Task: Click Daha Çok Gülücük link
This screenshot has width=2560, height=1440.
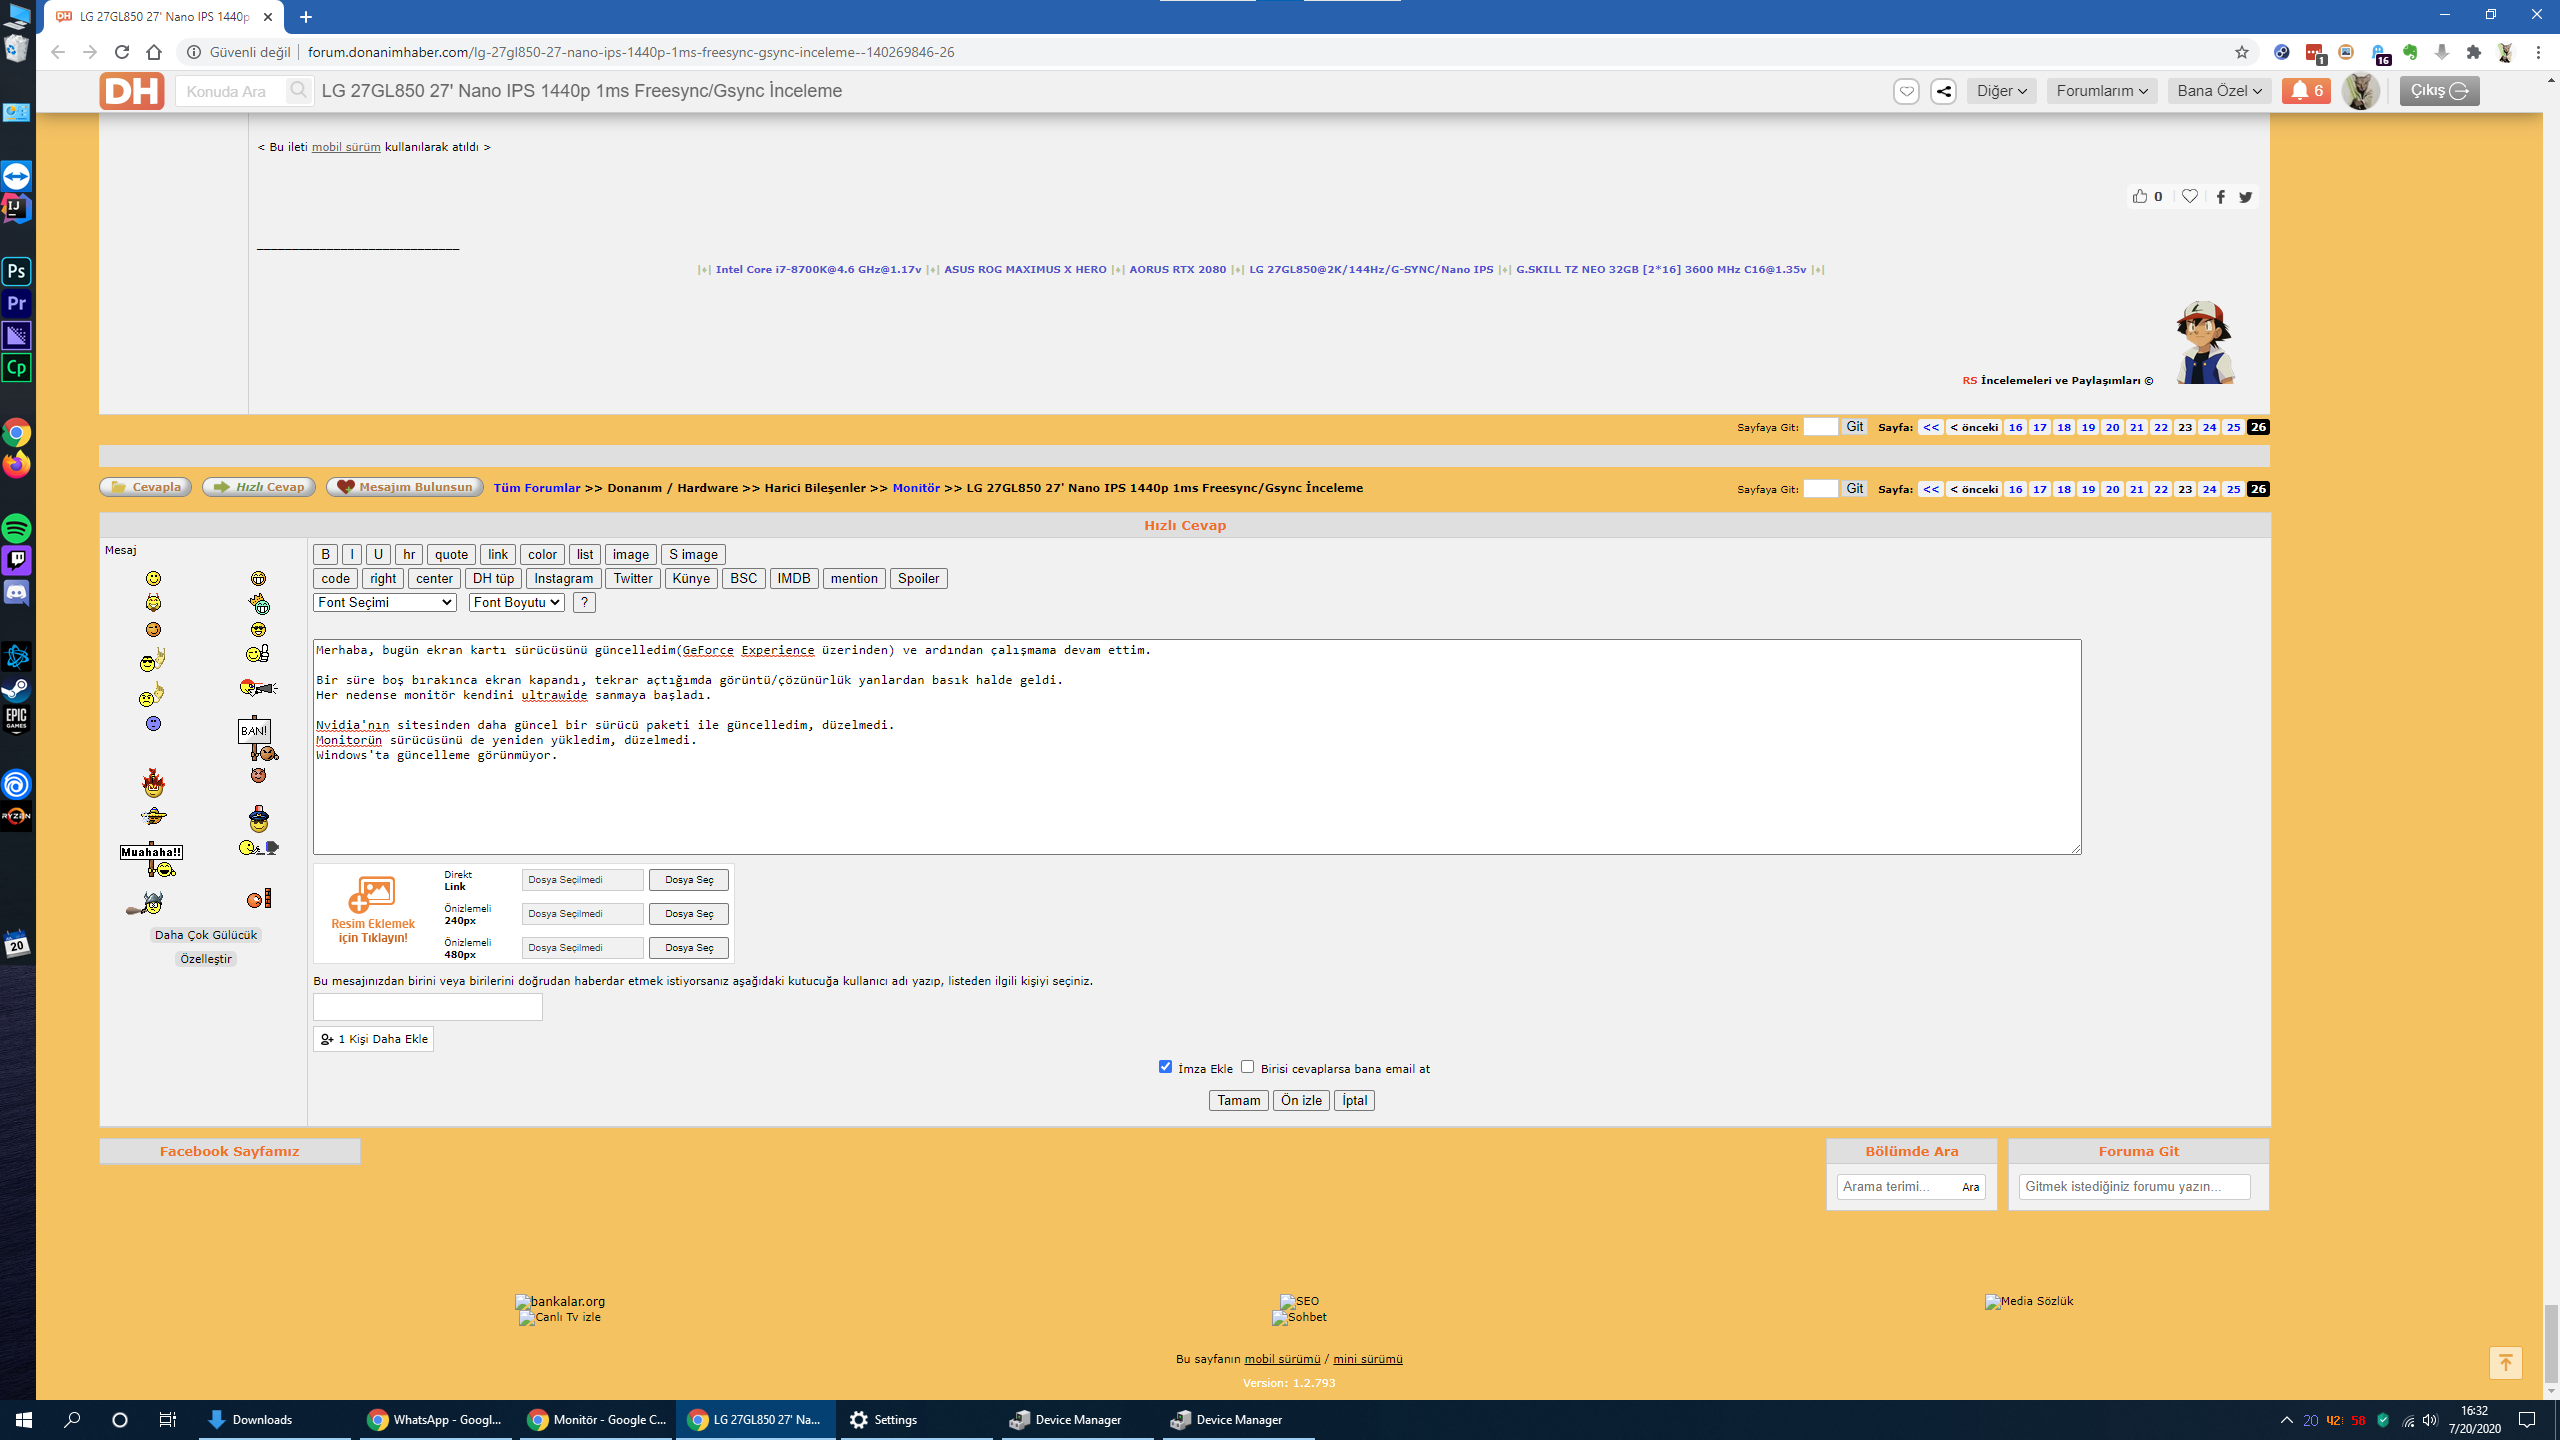Action: click(x=206, y=935)
